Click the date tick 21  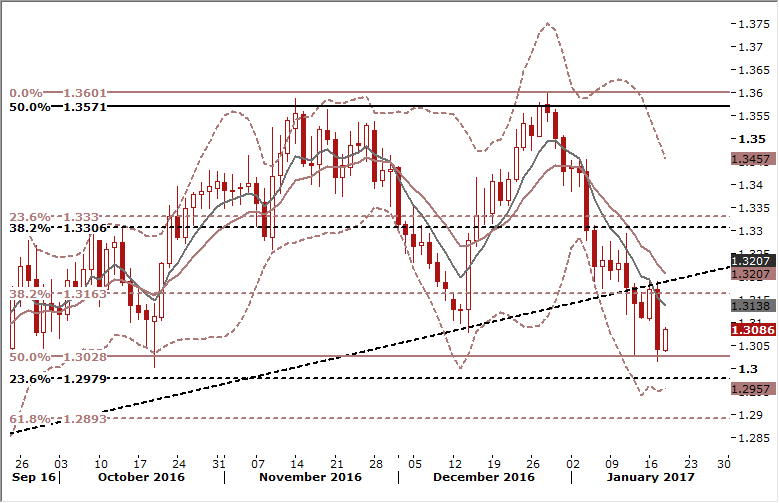tap(337, 464)
